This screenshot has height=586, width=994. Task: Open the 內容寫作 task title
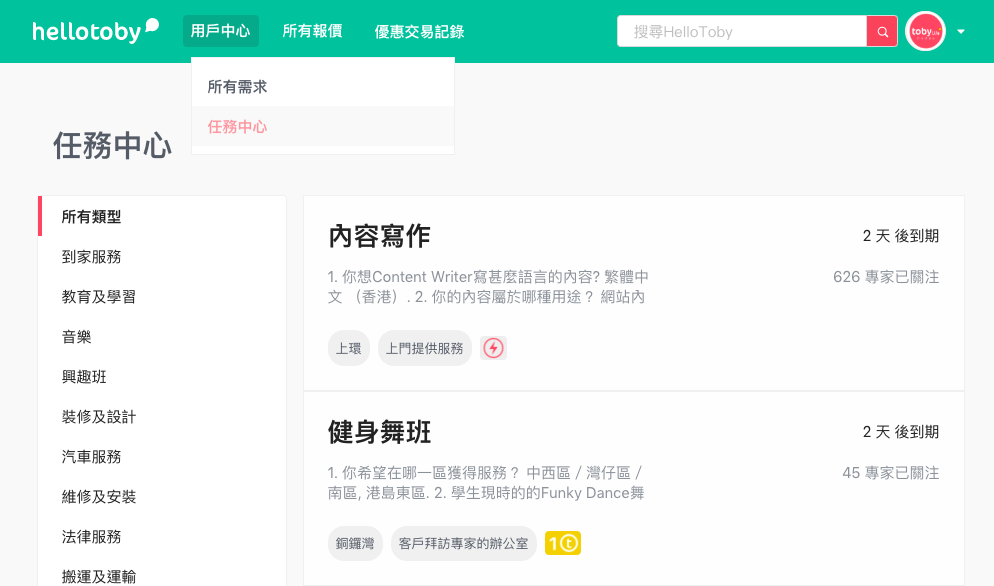[379, 236]
